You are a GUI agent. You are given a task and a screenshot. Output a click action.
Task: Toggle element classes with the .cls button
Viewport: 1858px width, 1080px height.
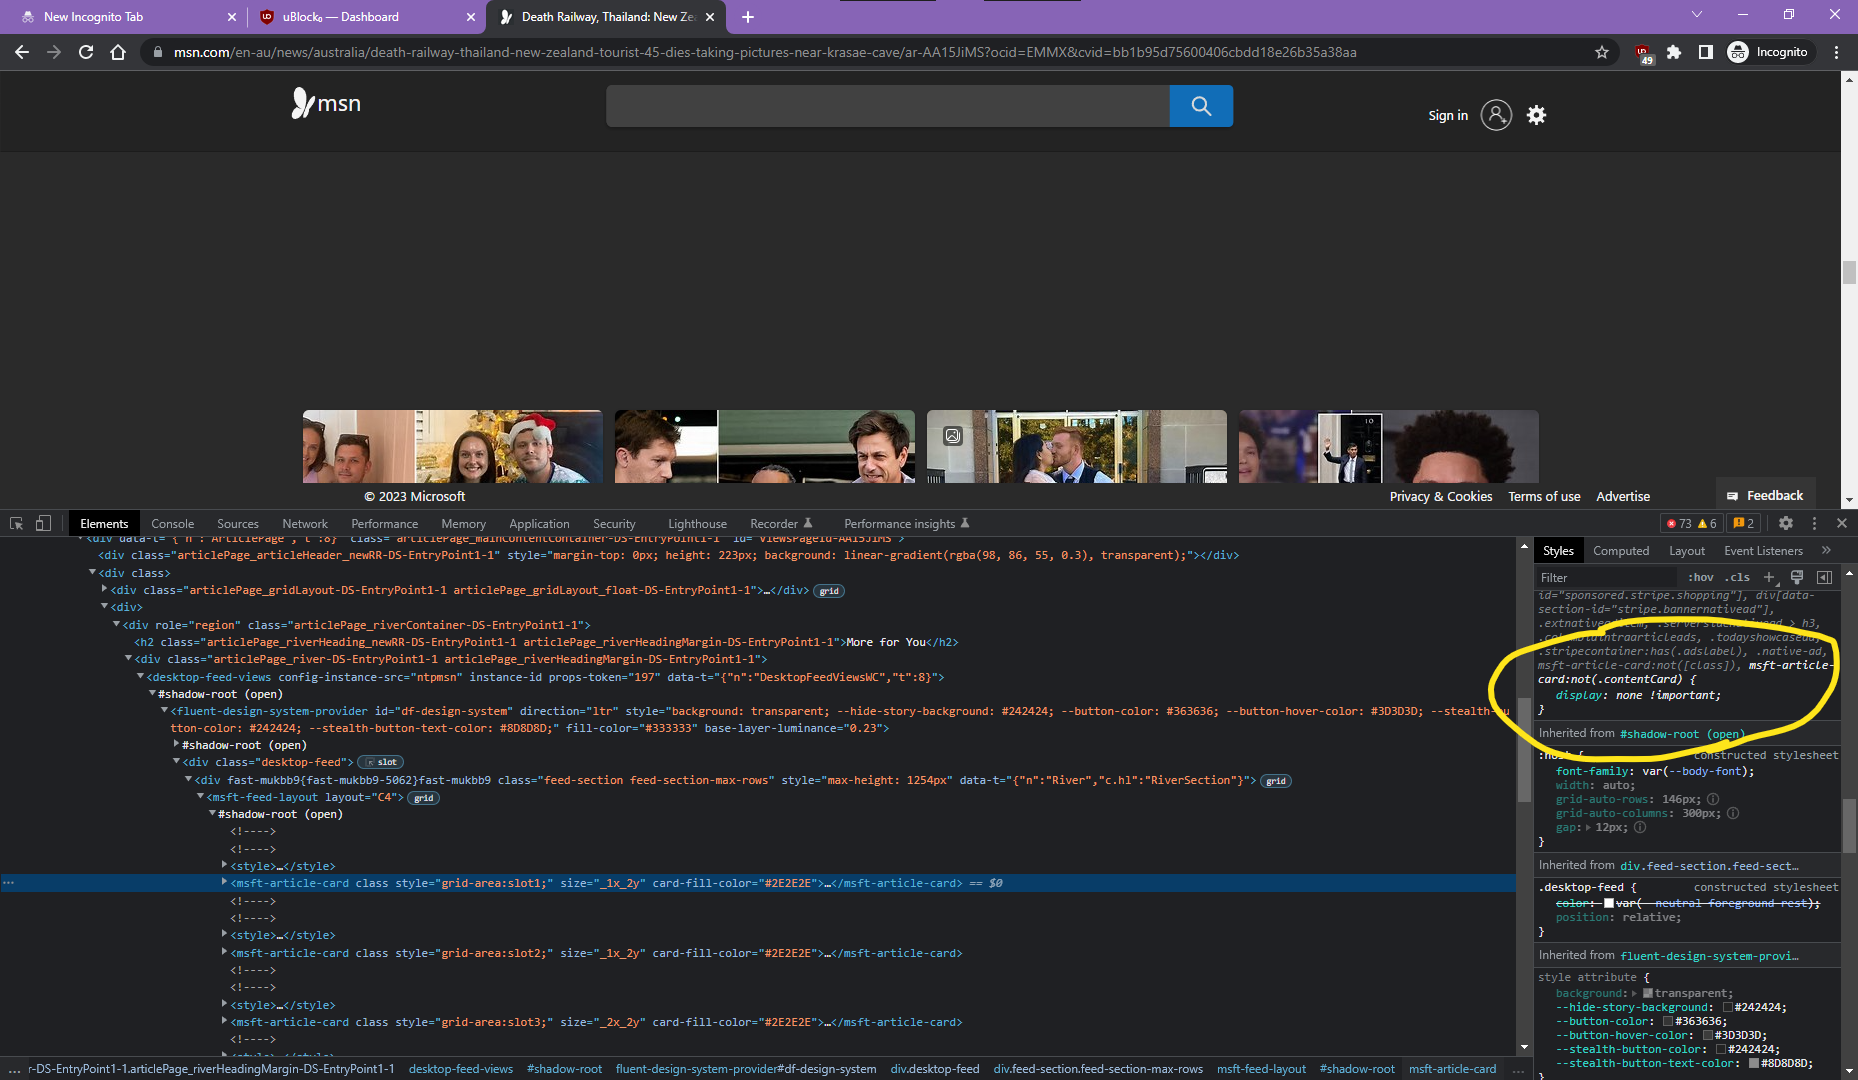[x=1738, y=577]
